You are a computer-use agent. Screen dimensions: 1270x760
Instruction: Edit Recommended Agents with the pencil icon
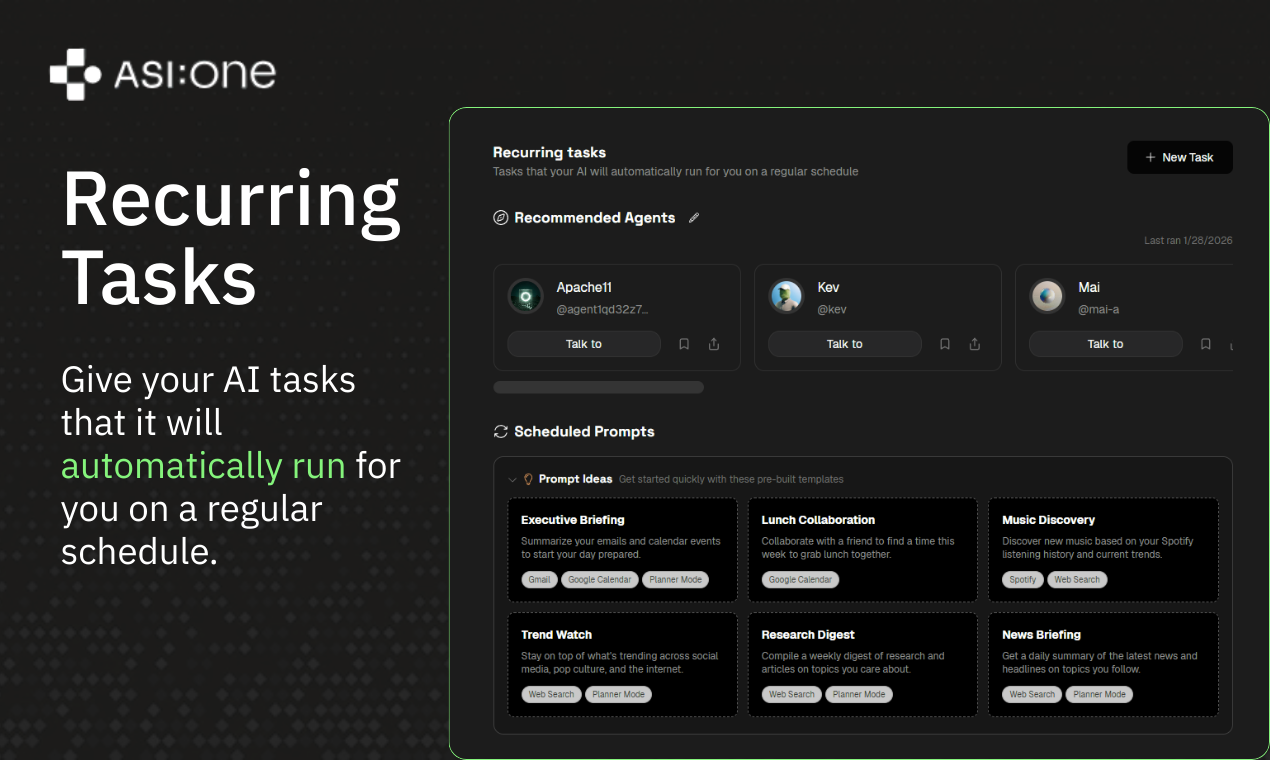point(694,218)
